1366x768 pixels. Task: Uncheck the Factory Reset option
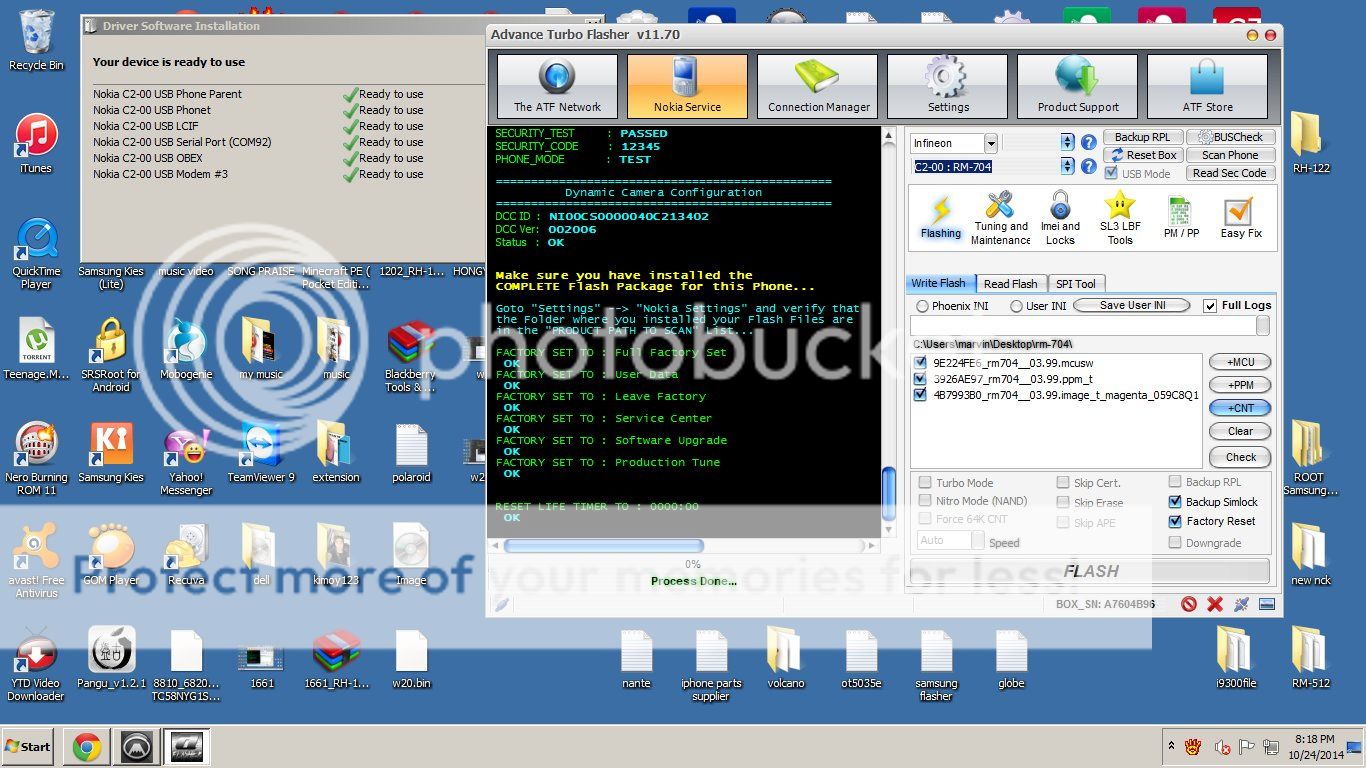1176,521
